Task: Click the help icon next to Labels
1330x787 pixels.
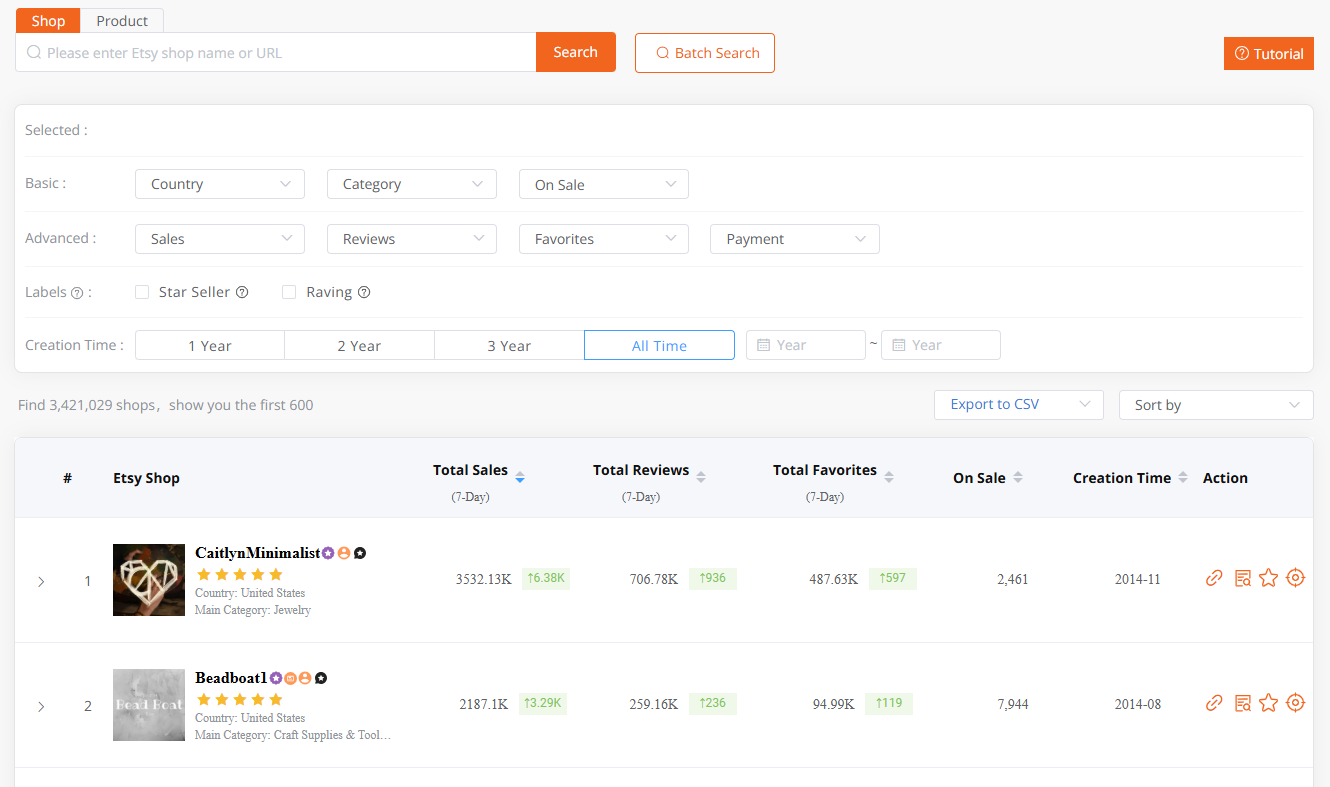Action: click(77, 293)
